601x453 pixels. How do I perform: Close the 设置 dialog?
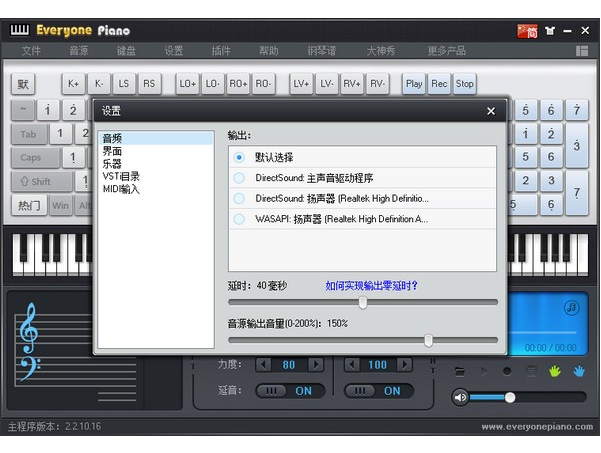pyautogui.click(x=491, y=111)
